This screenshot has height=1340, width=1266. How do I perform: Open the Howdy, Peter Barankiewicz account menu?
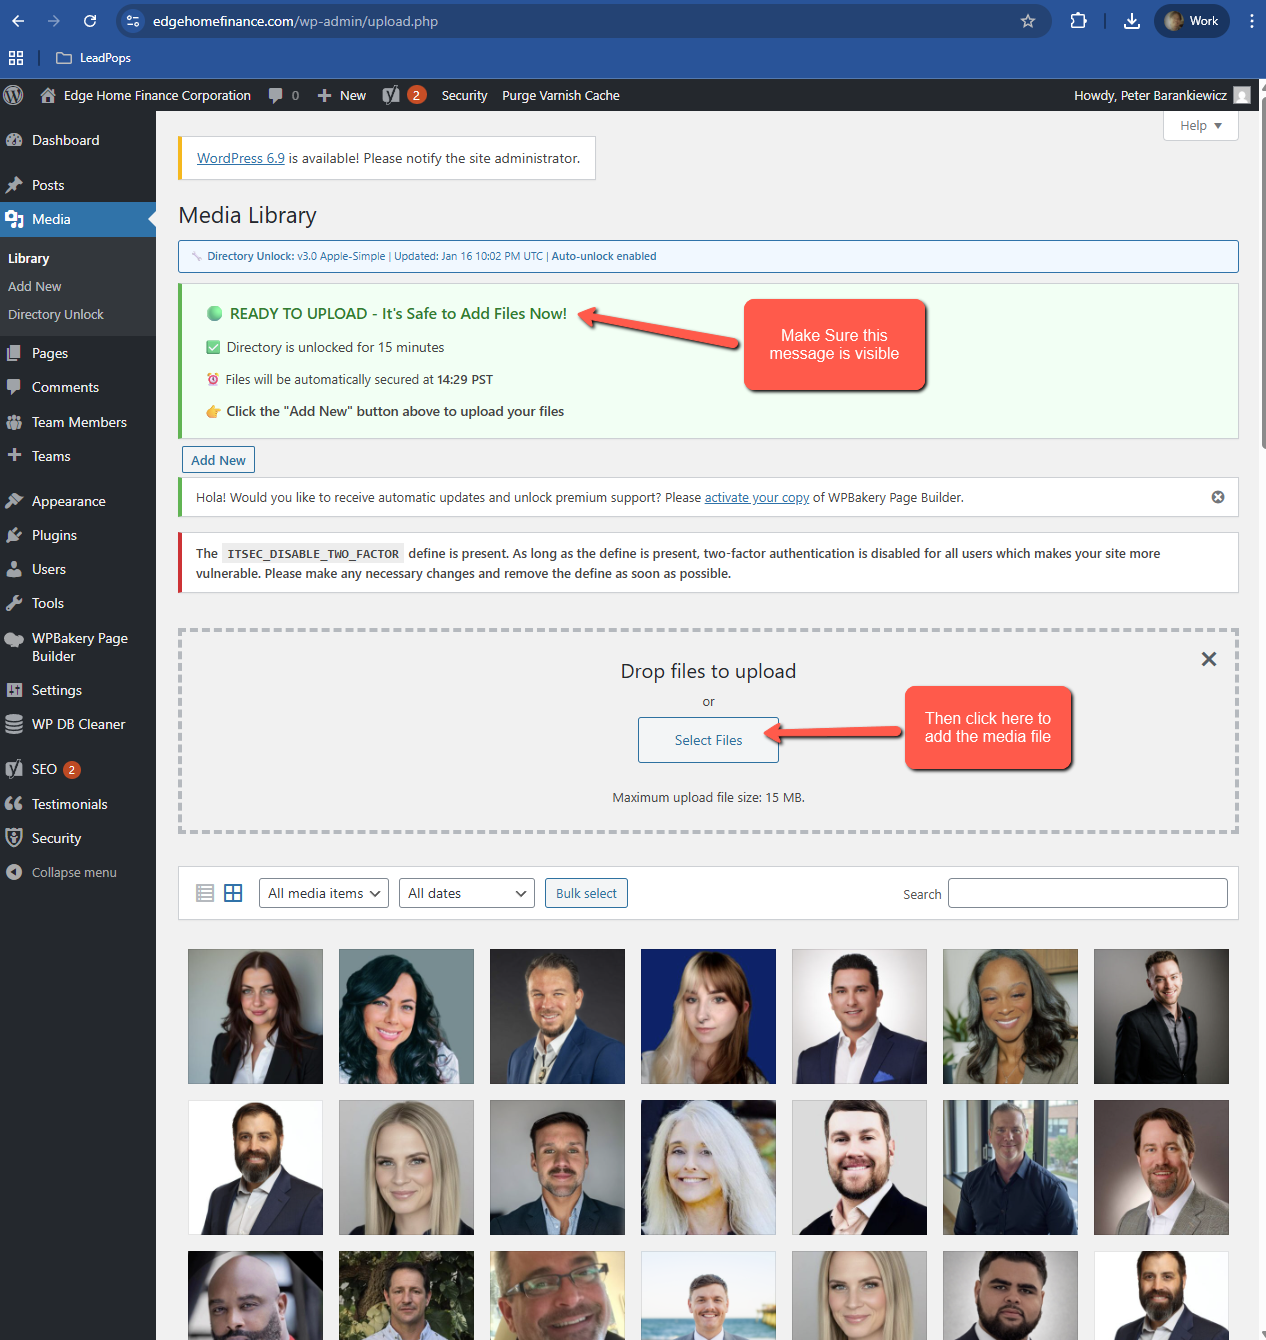(1162, 95)
